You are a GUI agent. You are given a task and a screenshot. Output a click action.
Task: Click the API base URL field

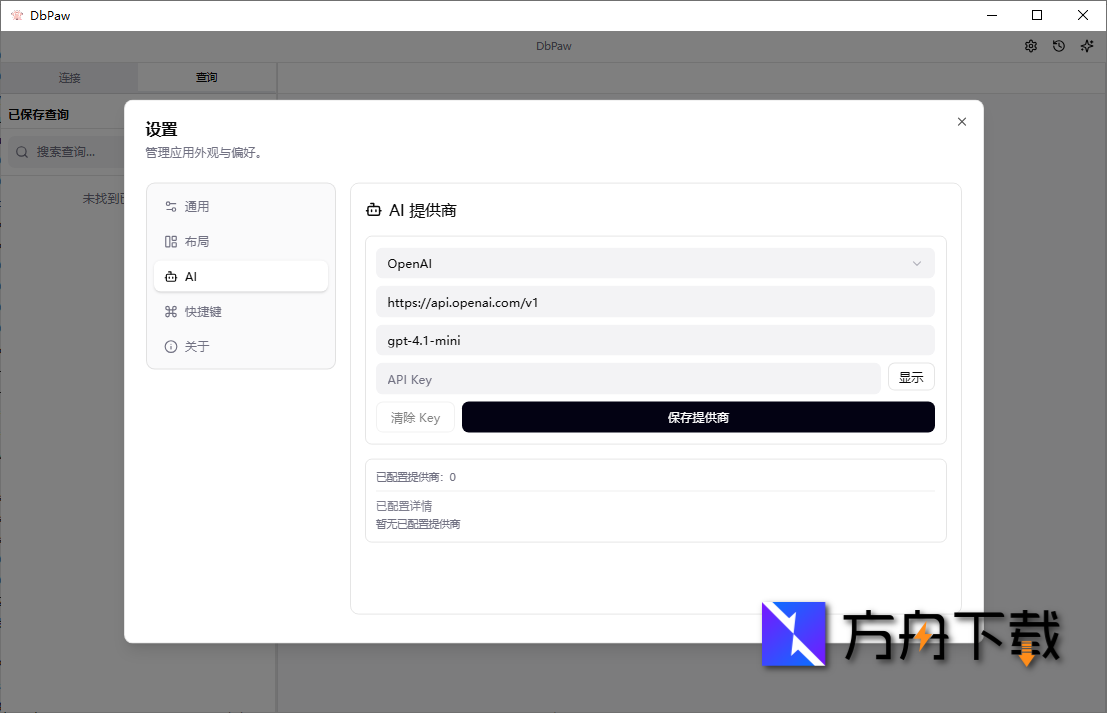click(x=654, y=302)
